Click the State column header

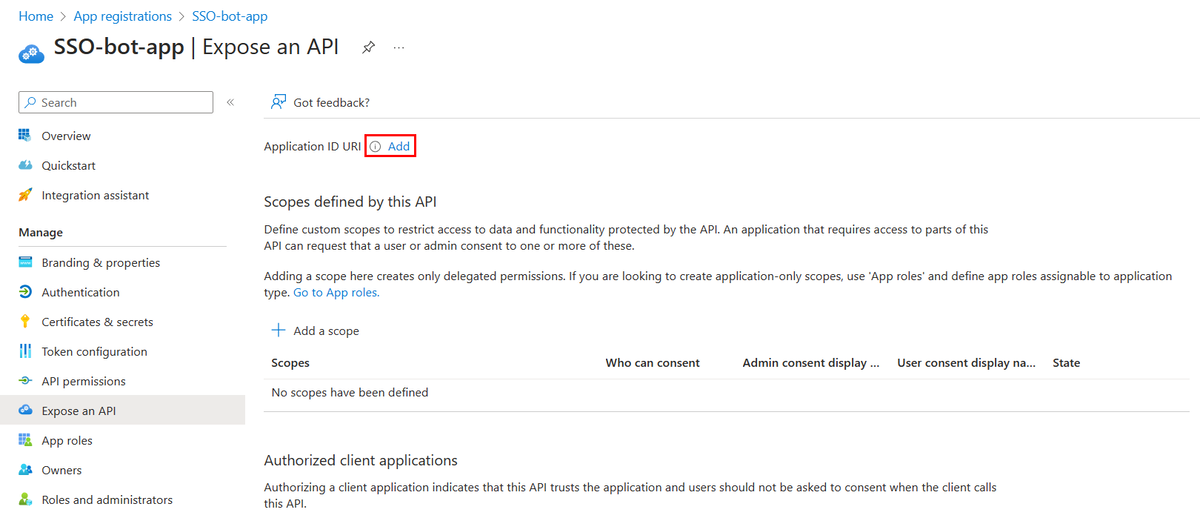[1066, 363]
